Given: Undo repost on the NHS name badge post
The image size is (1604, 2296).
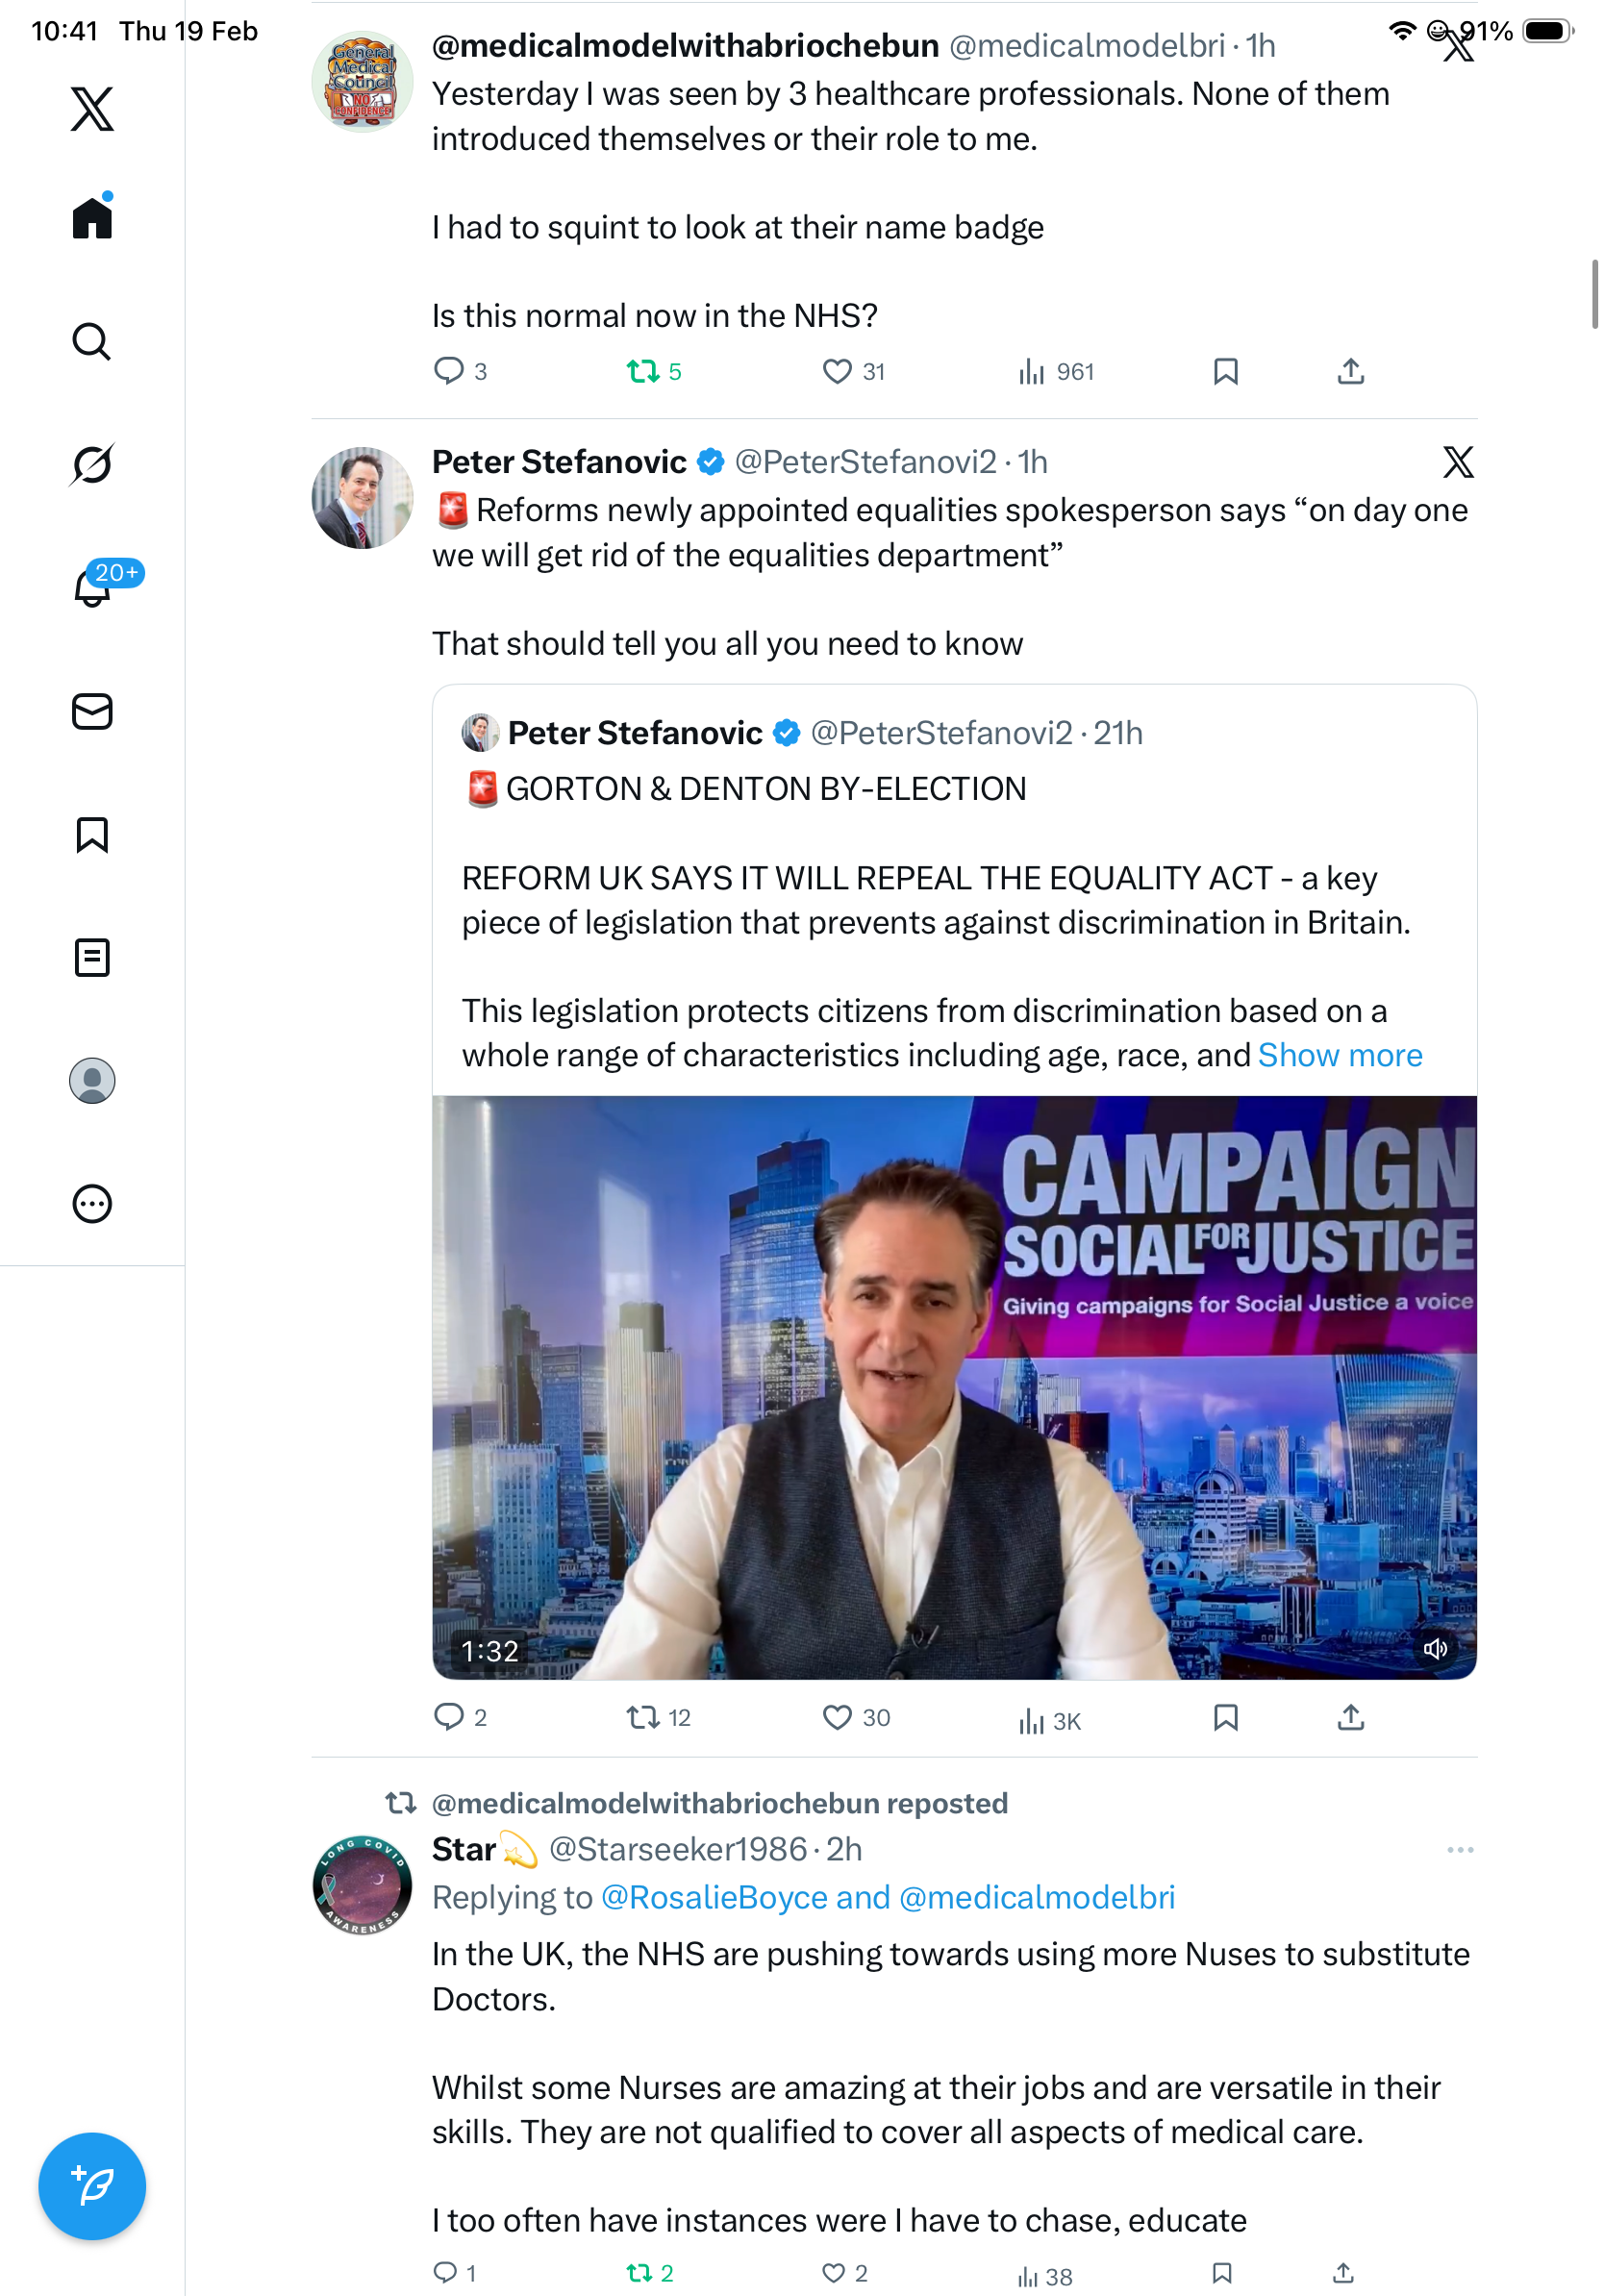Looking at the screenshot, I should coord(642,372).
